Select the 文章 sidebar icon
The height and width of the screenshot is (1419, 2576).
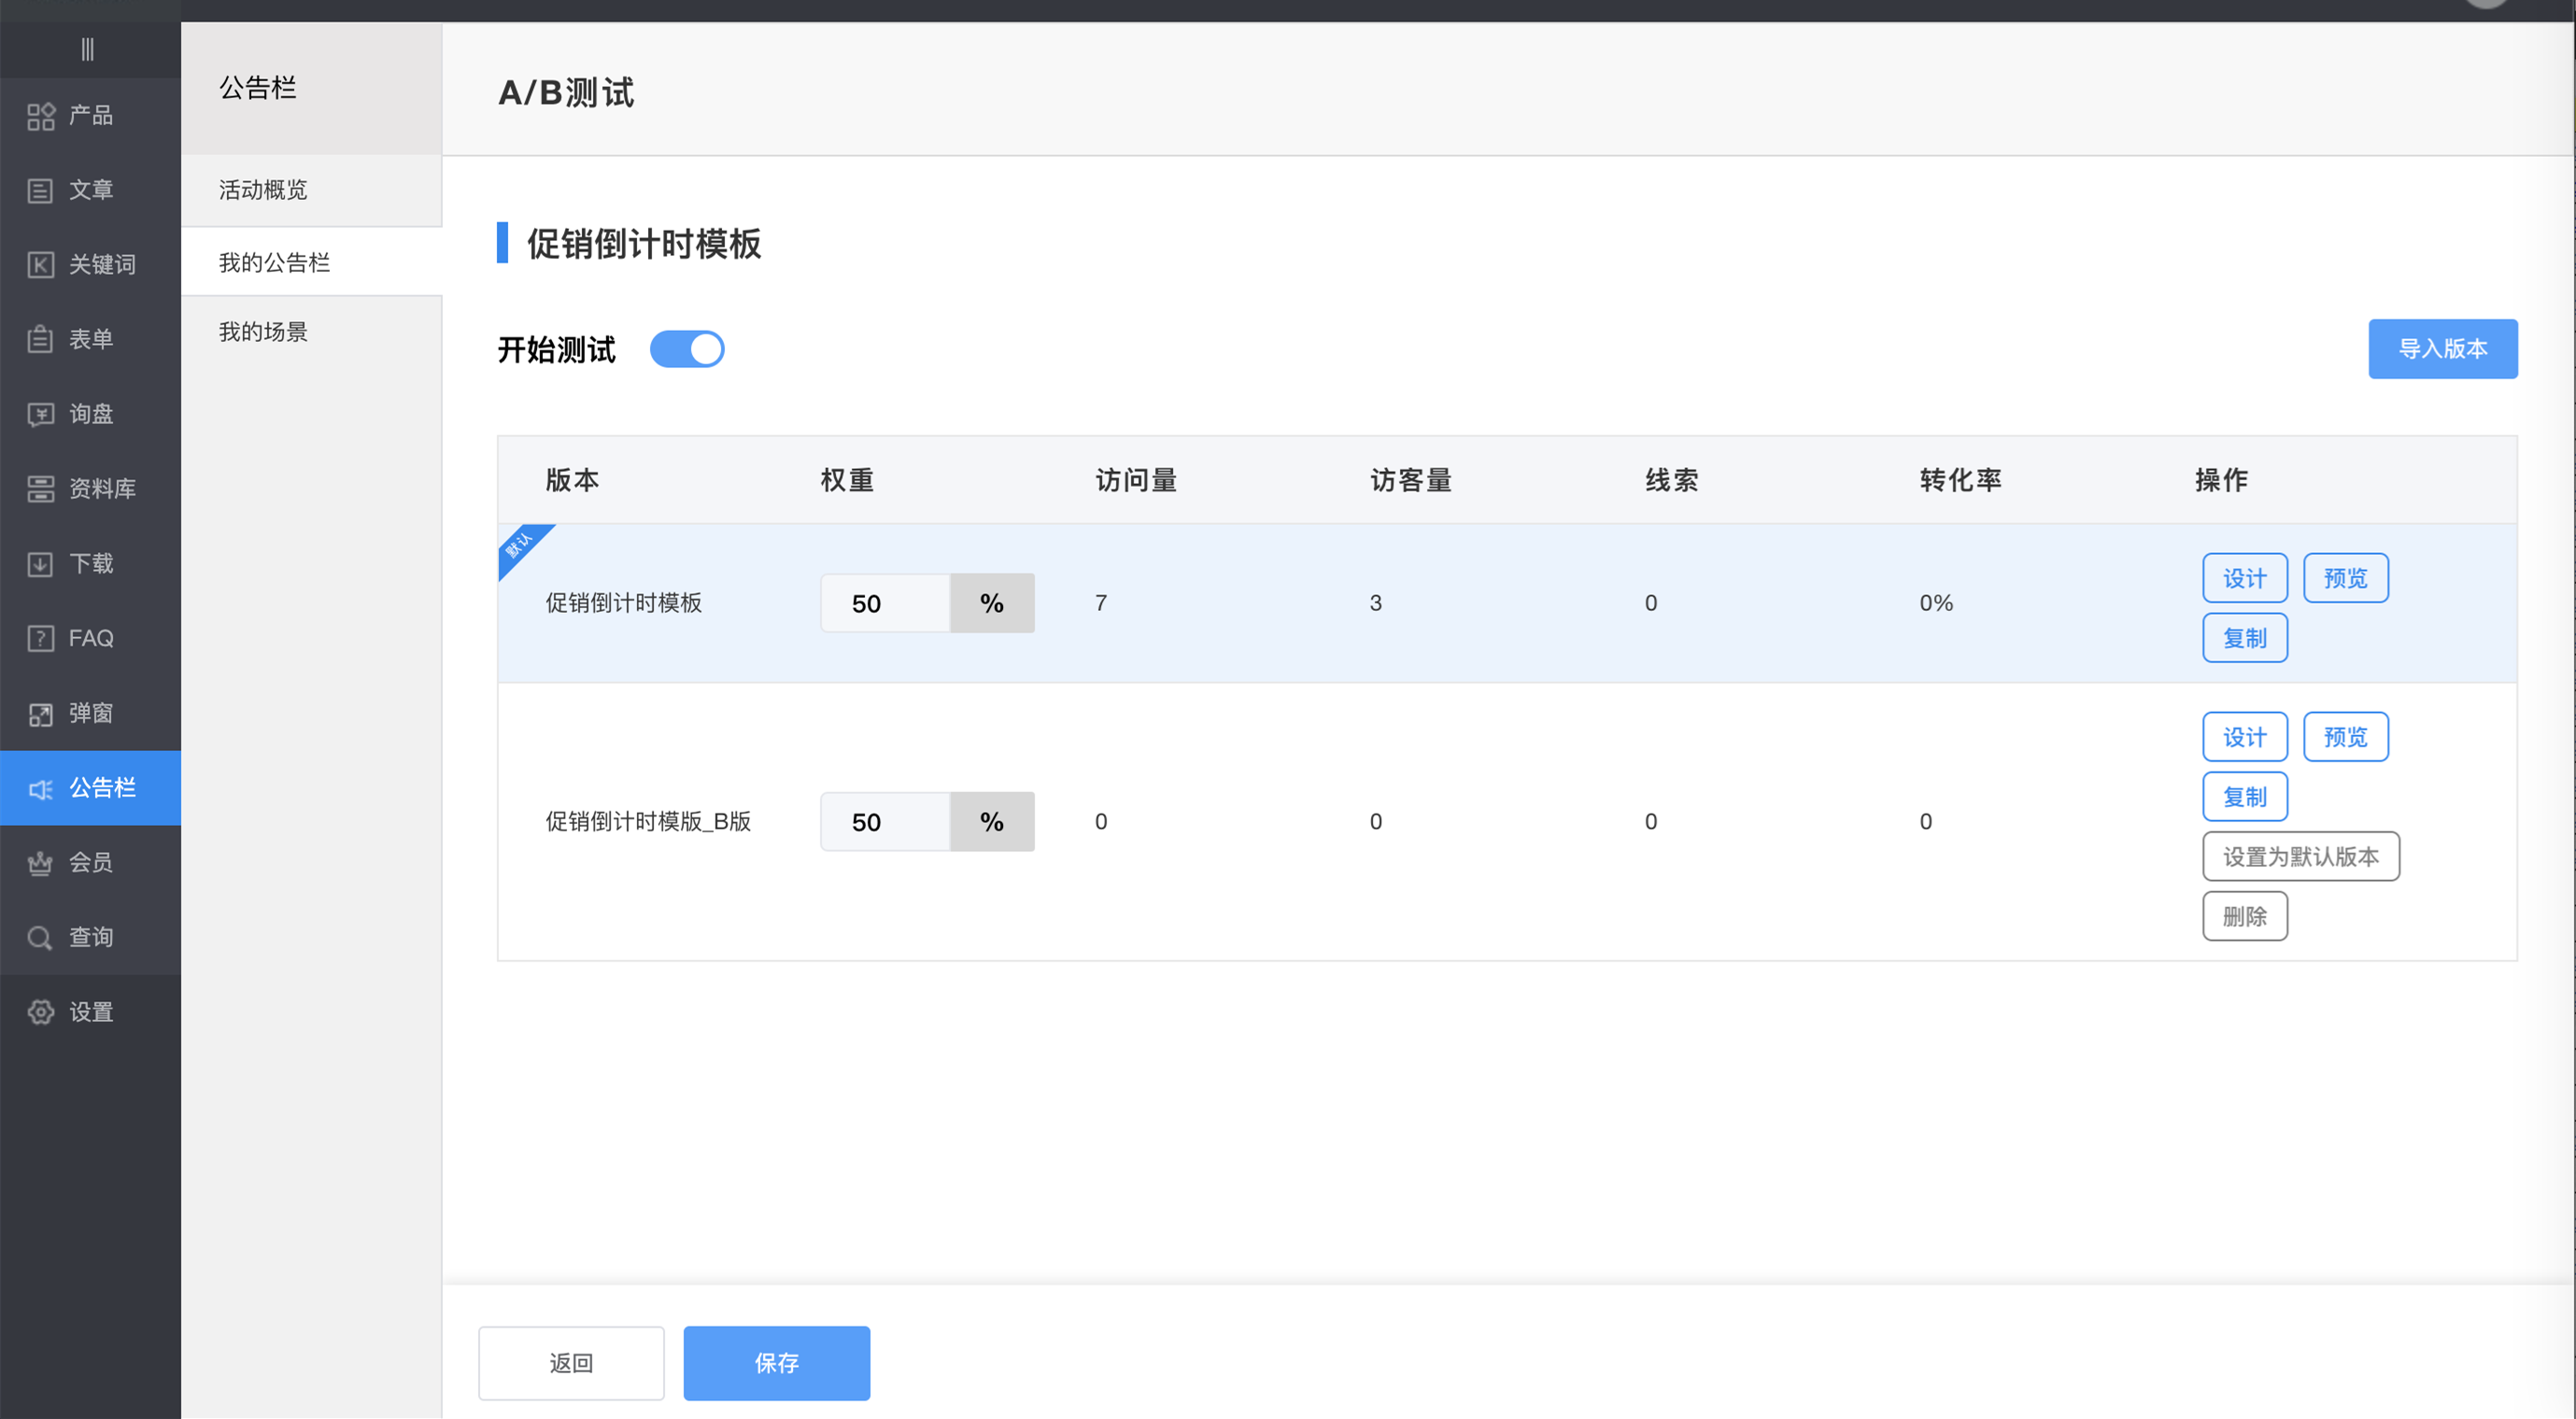click(x=90, y=189)
